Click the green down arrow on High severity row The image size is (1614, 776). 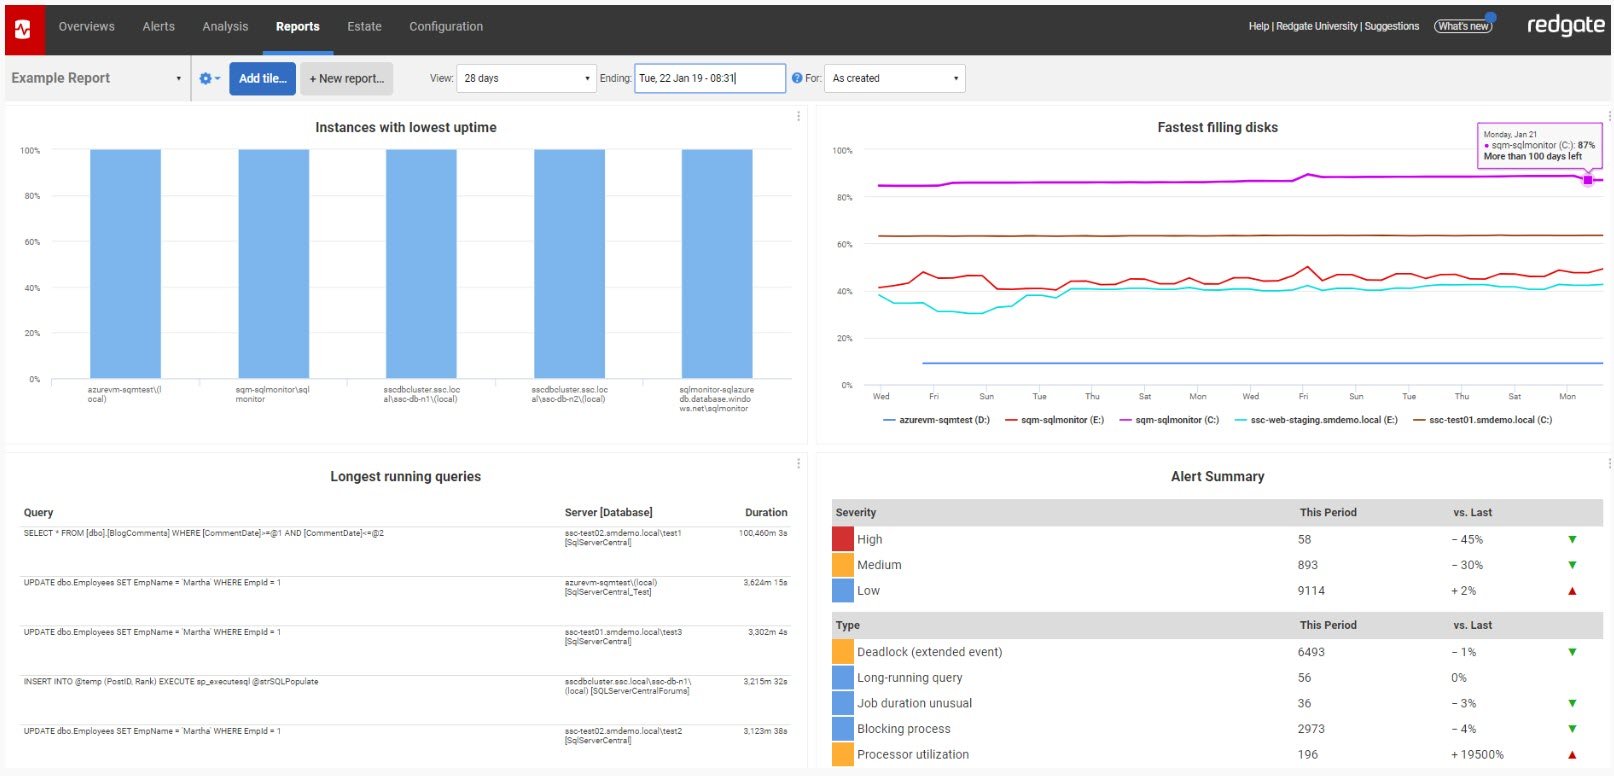[x=1572, y=540]
